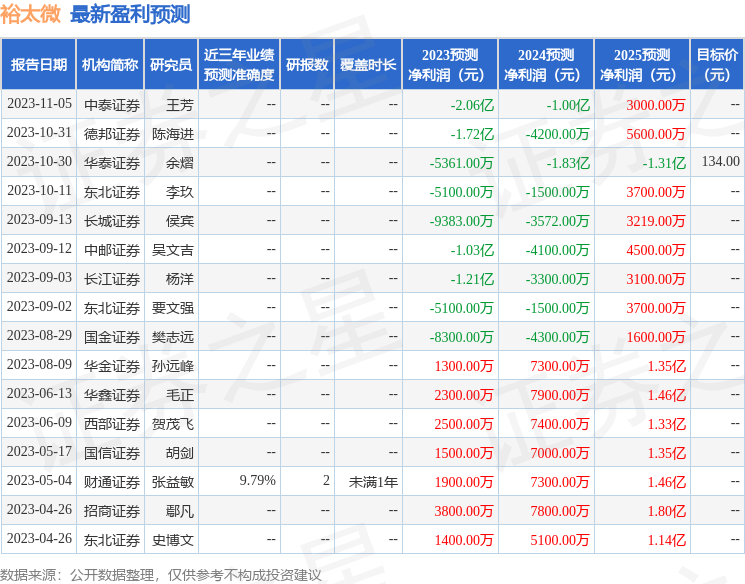Click the 1.14亿 forecast value
The width and height of the screenshot is (745, 584).
point(666,540)
